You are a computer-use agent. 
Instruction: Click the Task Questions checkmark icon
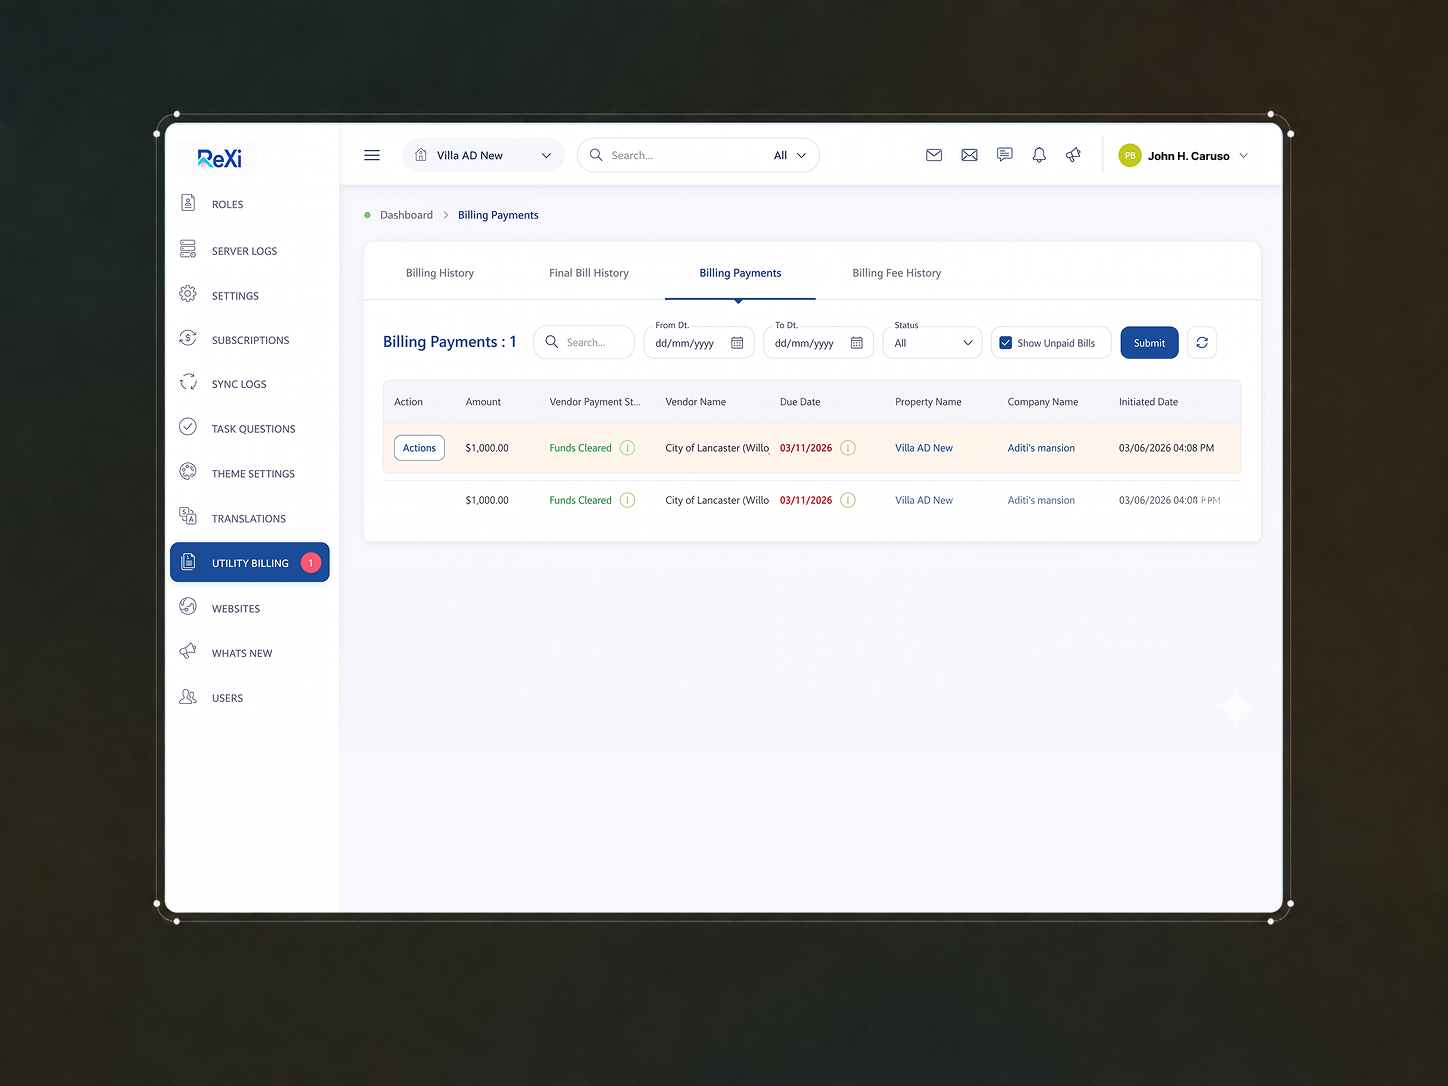[x=188, y=427]
